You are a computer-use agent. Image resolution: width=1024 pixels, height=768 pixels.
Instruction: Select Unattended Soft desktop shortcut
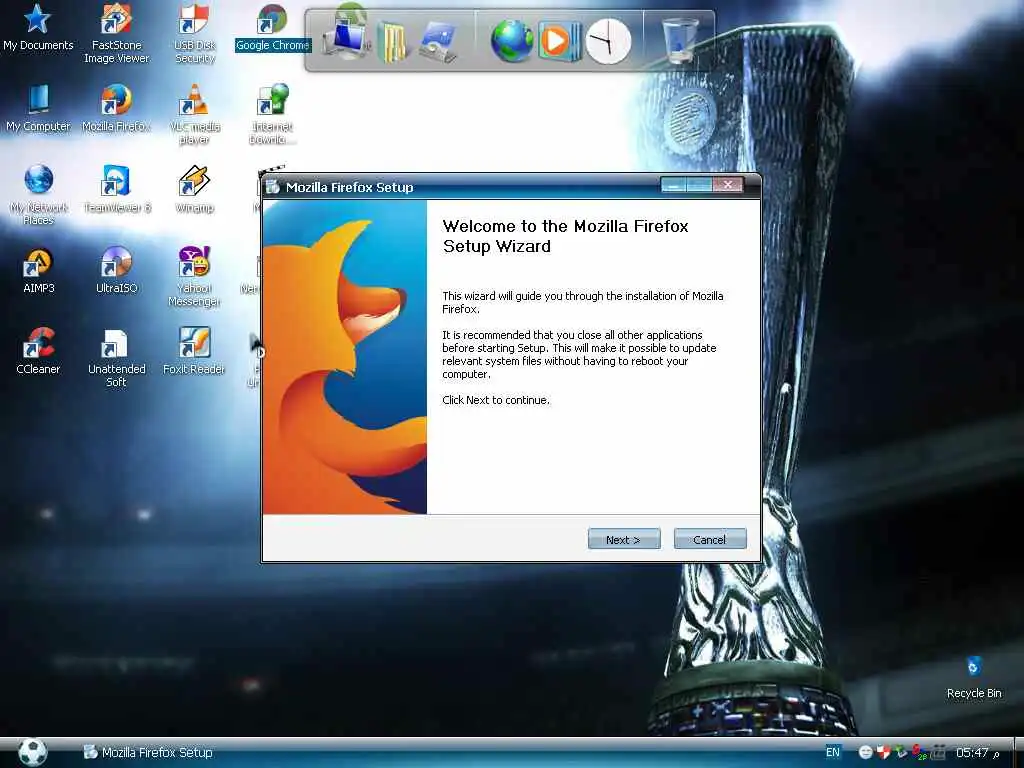[116, 357]
